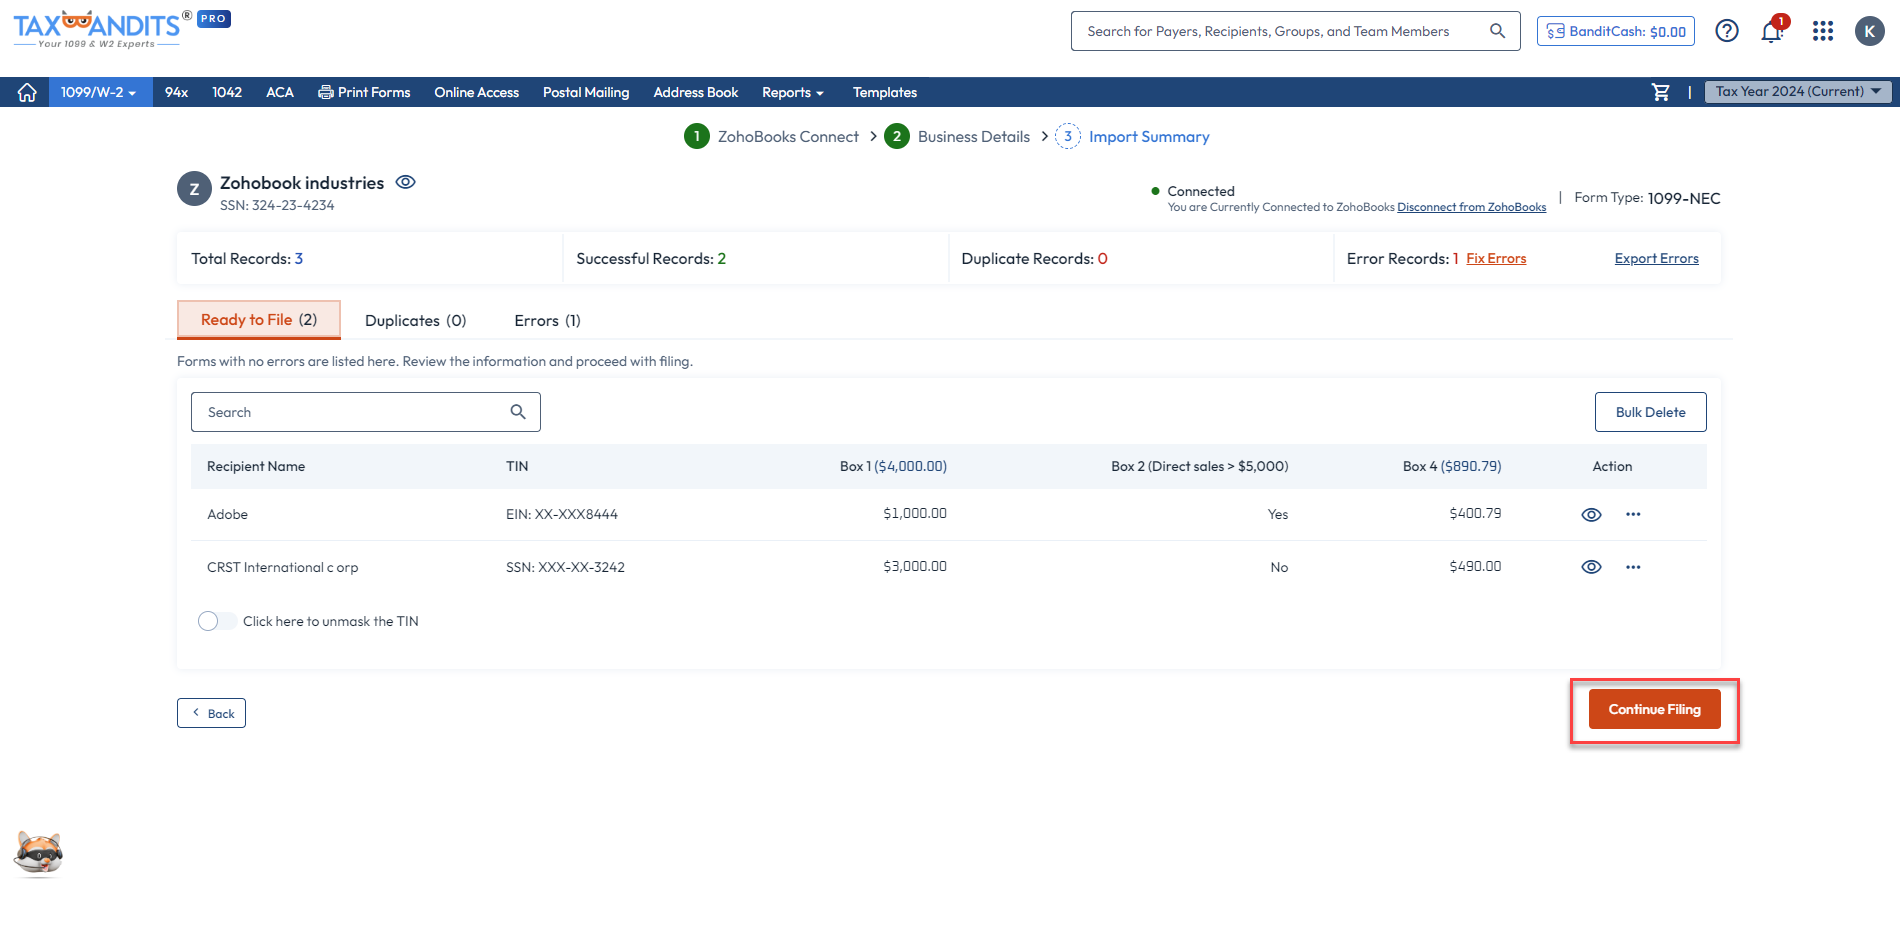Click the $490.00 Box 4 amount

click(x=1475, y=566)
